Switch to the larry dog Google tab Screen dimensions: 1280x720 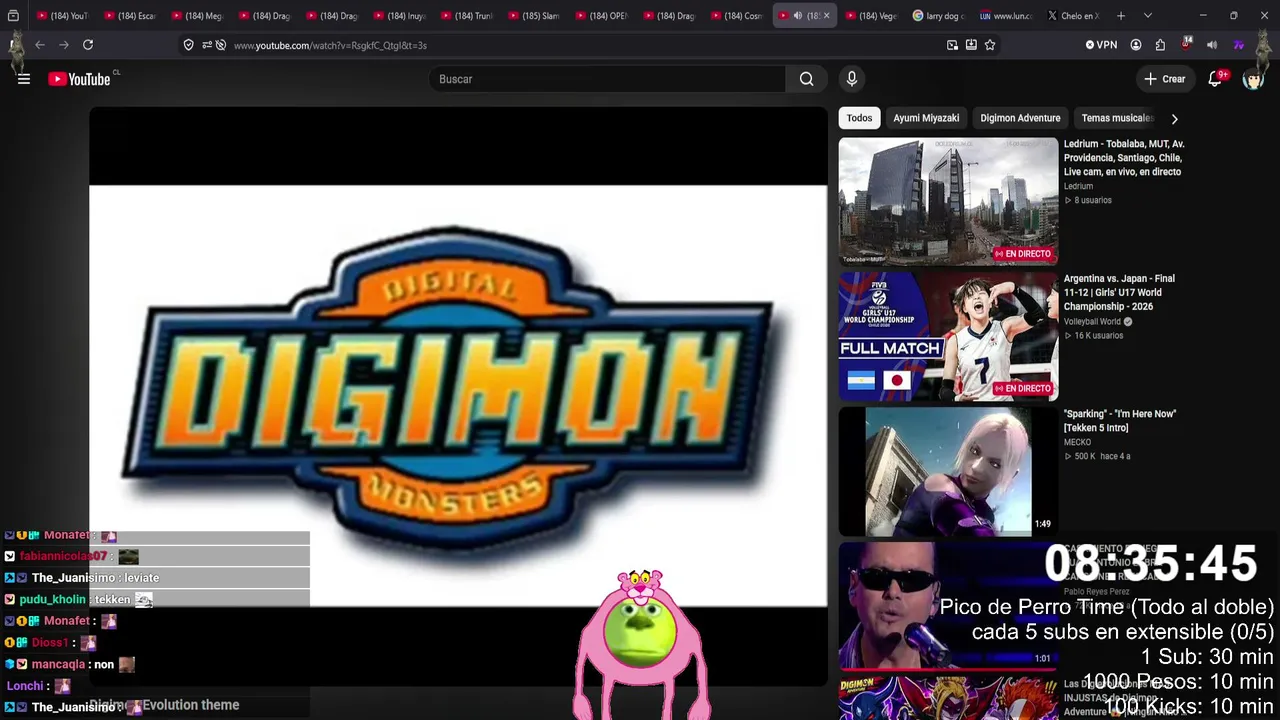(939, 16)
